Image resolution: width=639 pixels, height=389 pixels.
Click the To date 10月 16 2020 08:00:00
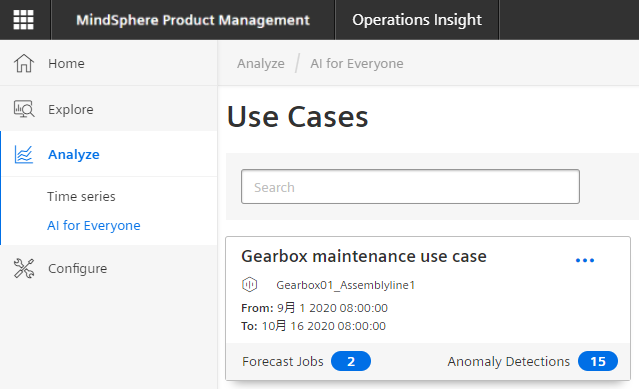(x=324, y=326)
